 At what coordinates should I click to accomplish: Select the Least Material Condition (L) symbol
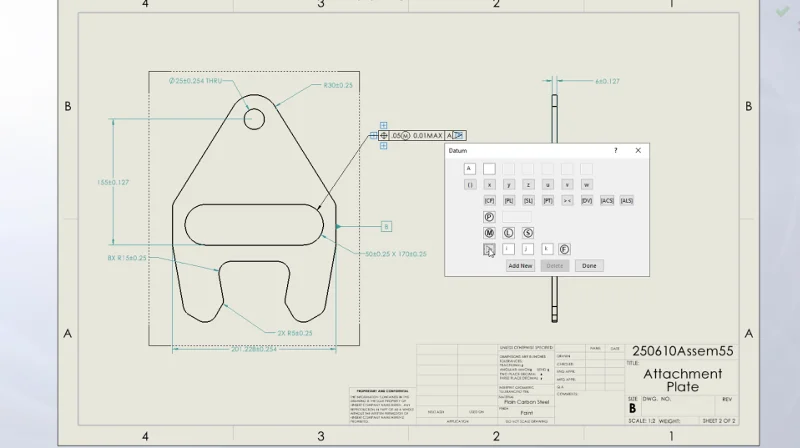click(508, 233)
